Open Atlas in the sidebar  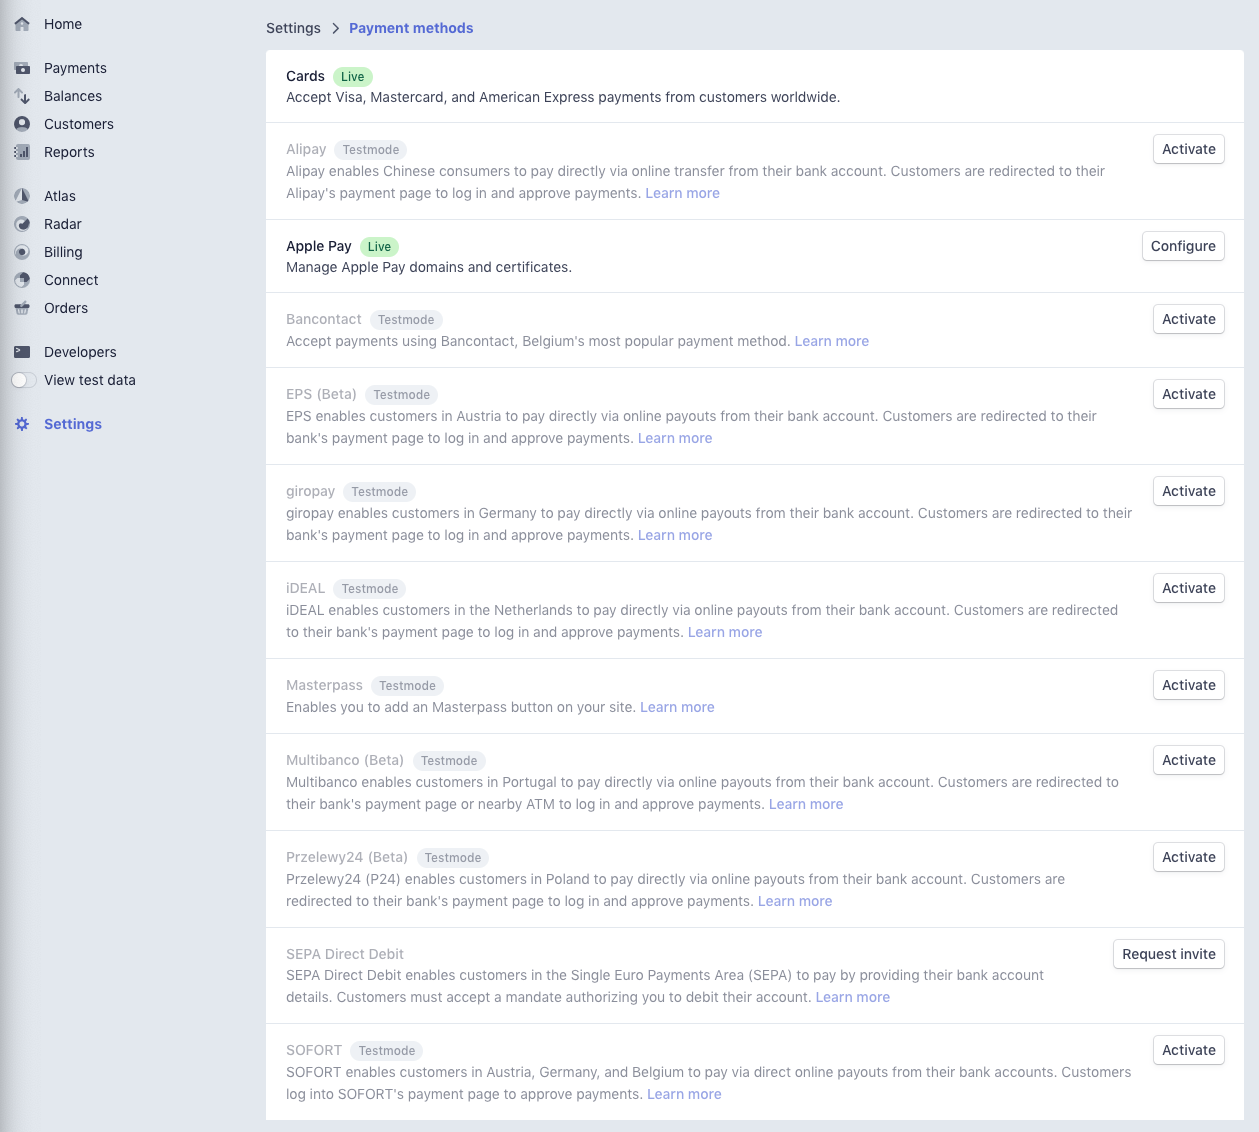coord(60,196)
